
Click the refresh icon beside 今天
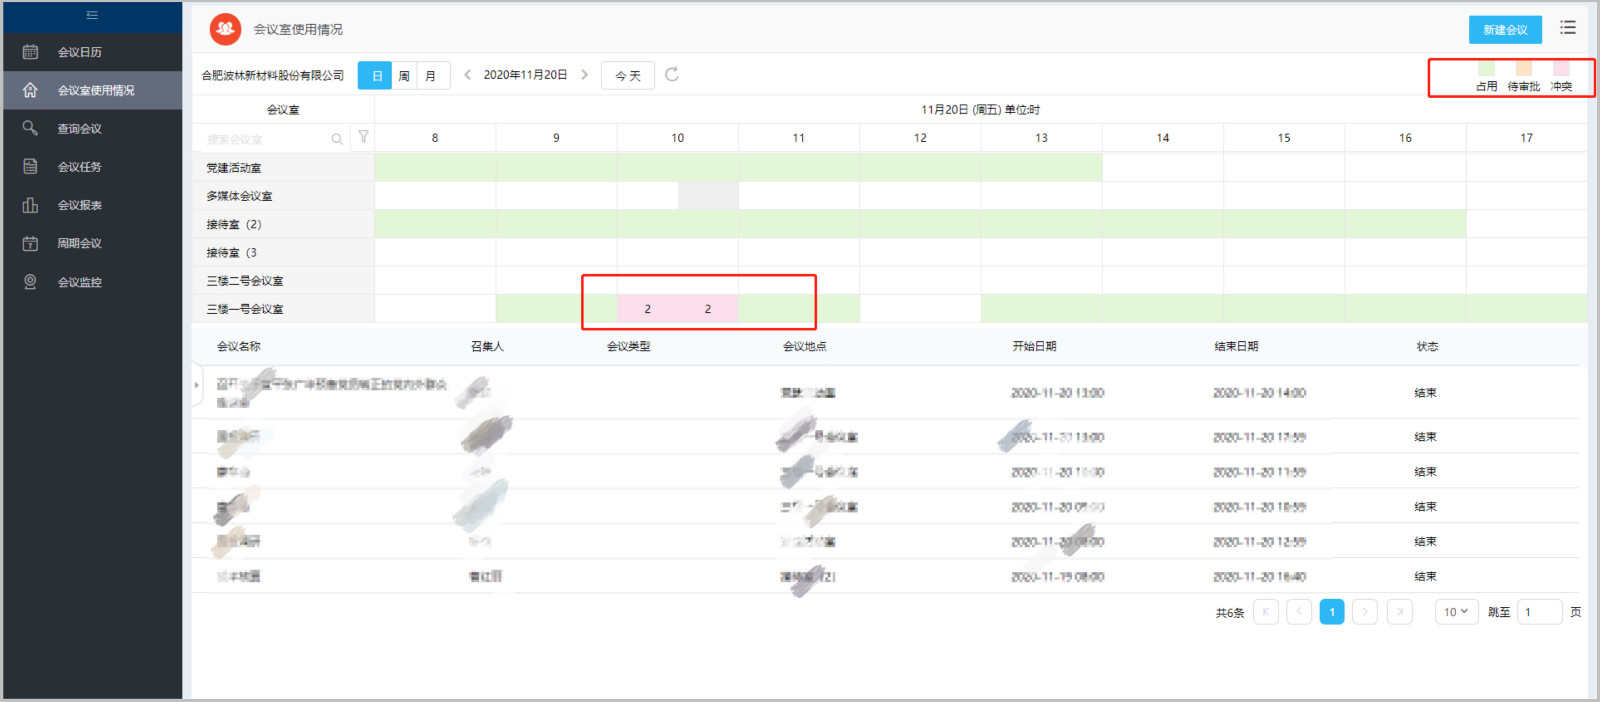[x=672, y=74]
